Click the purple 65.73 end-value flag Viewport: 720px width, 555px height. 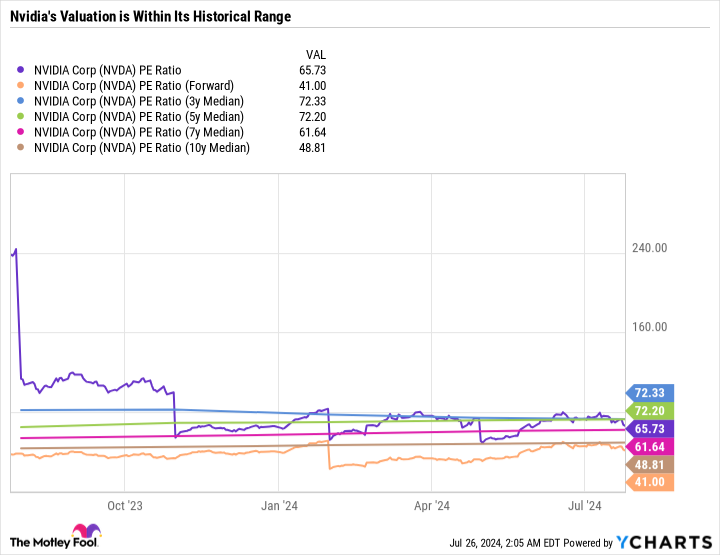650,429
